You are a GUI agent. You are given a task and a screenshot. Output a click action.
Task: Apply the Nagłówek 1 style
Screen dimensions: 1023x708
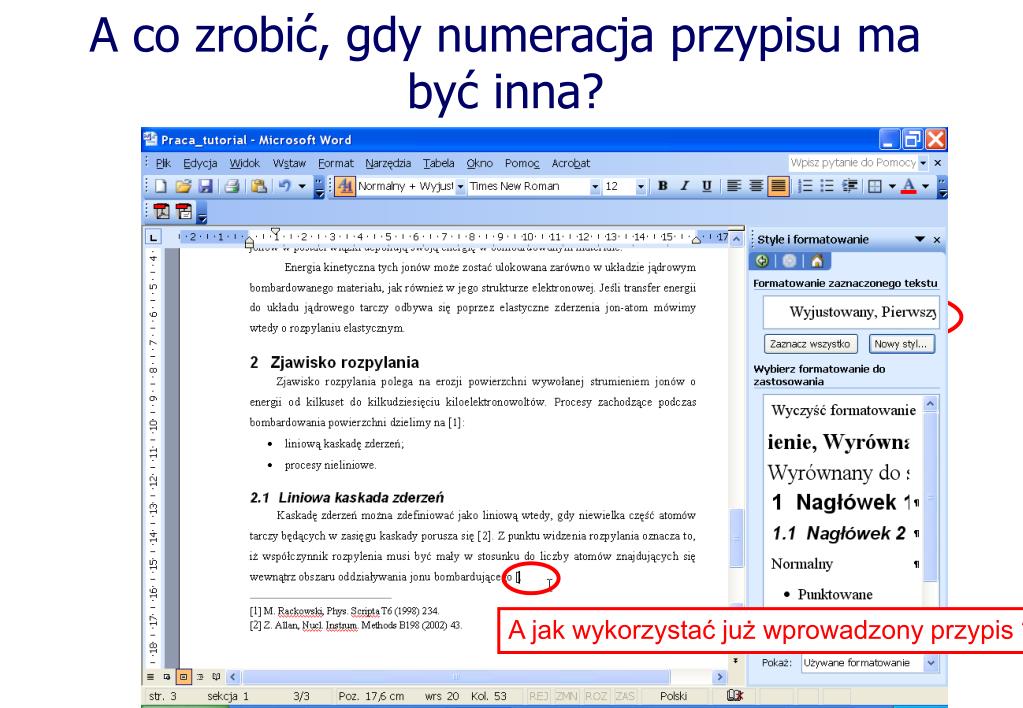[x=844, y=502]
